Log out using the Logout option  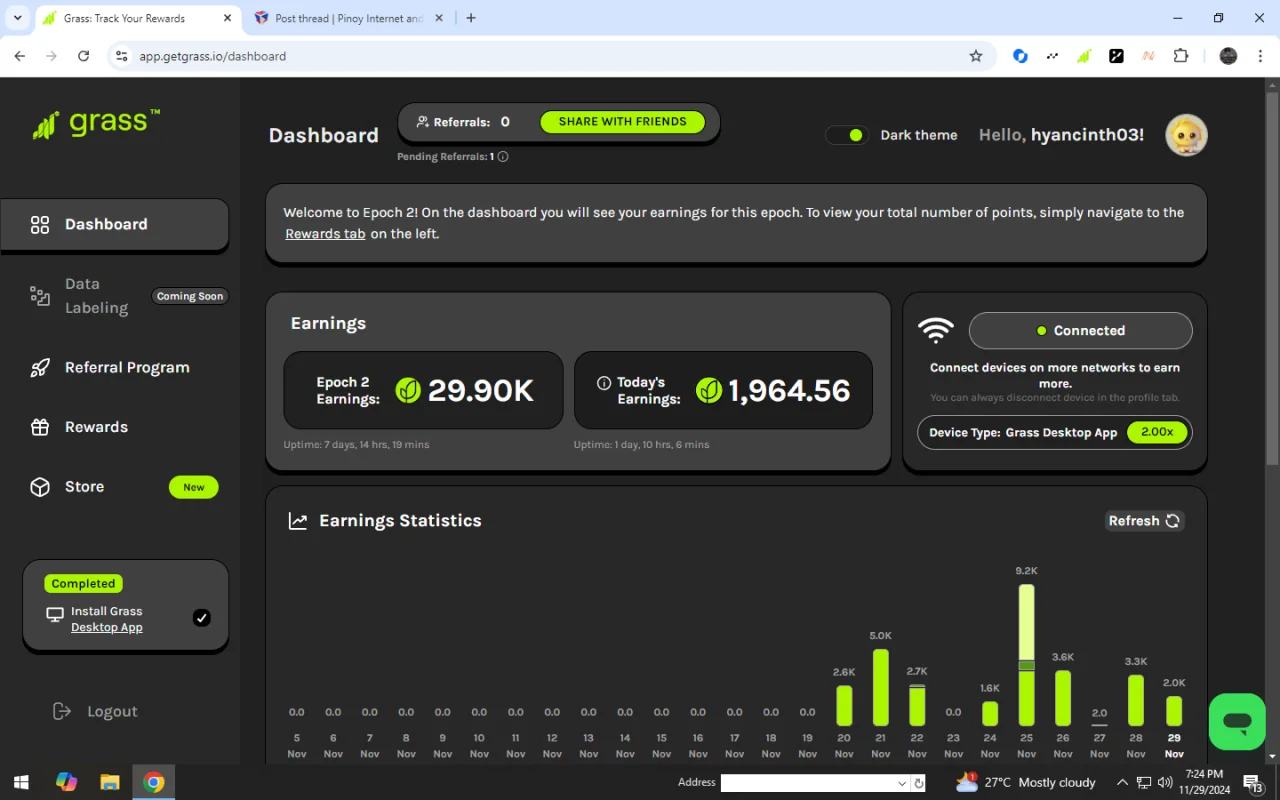click(95, 711)
